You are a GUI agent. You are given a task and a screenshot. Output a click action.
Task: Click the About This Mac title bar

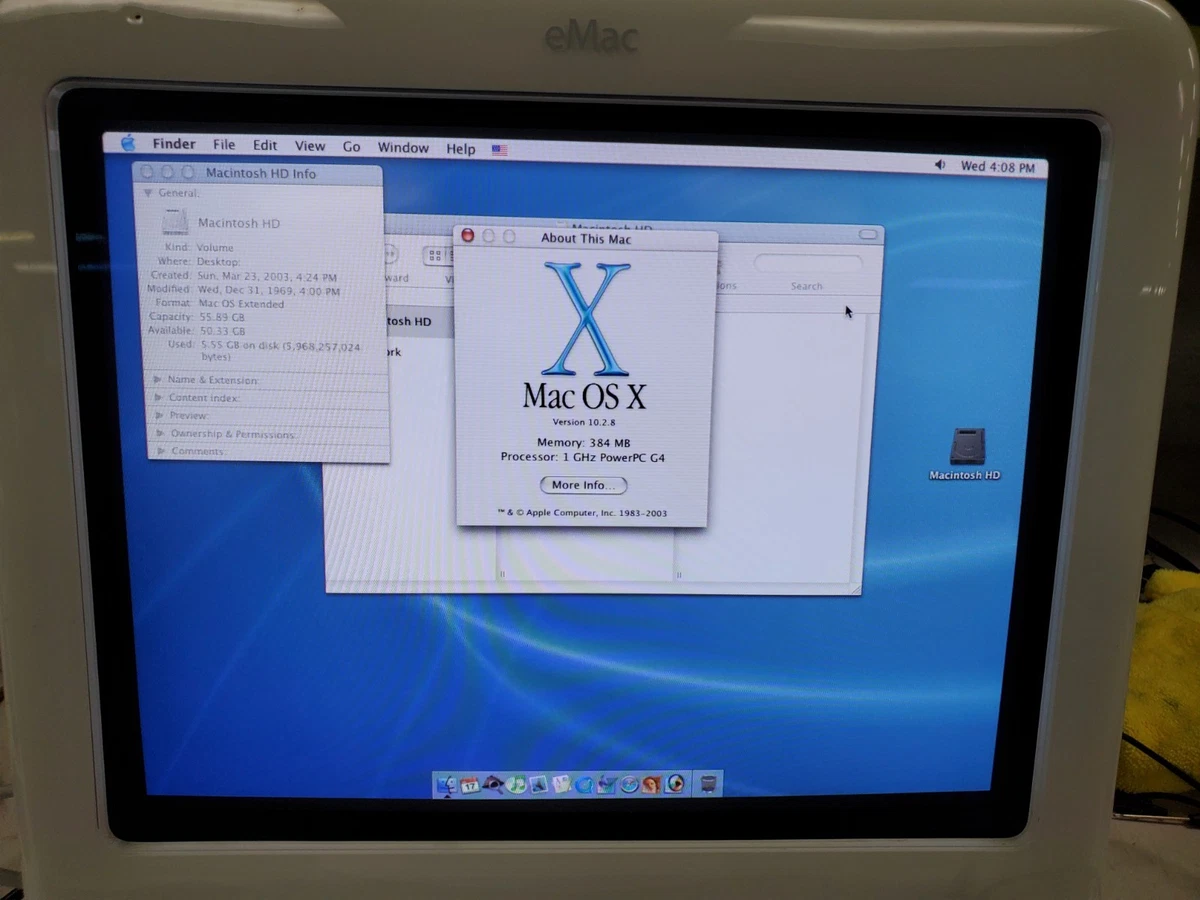[x=586, y=238]
